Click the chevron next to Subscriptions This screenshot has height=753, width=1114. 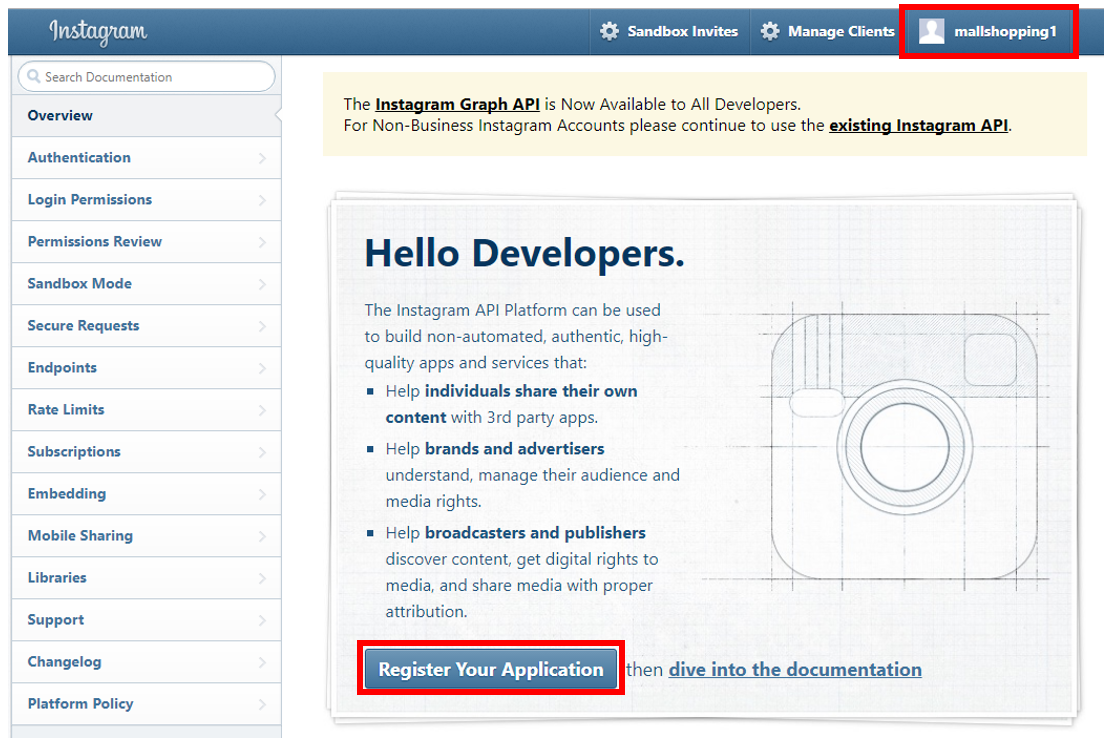coord(262,452)
